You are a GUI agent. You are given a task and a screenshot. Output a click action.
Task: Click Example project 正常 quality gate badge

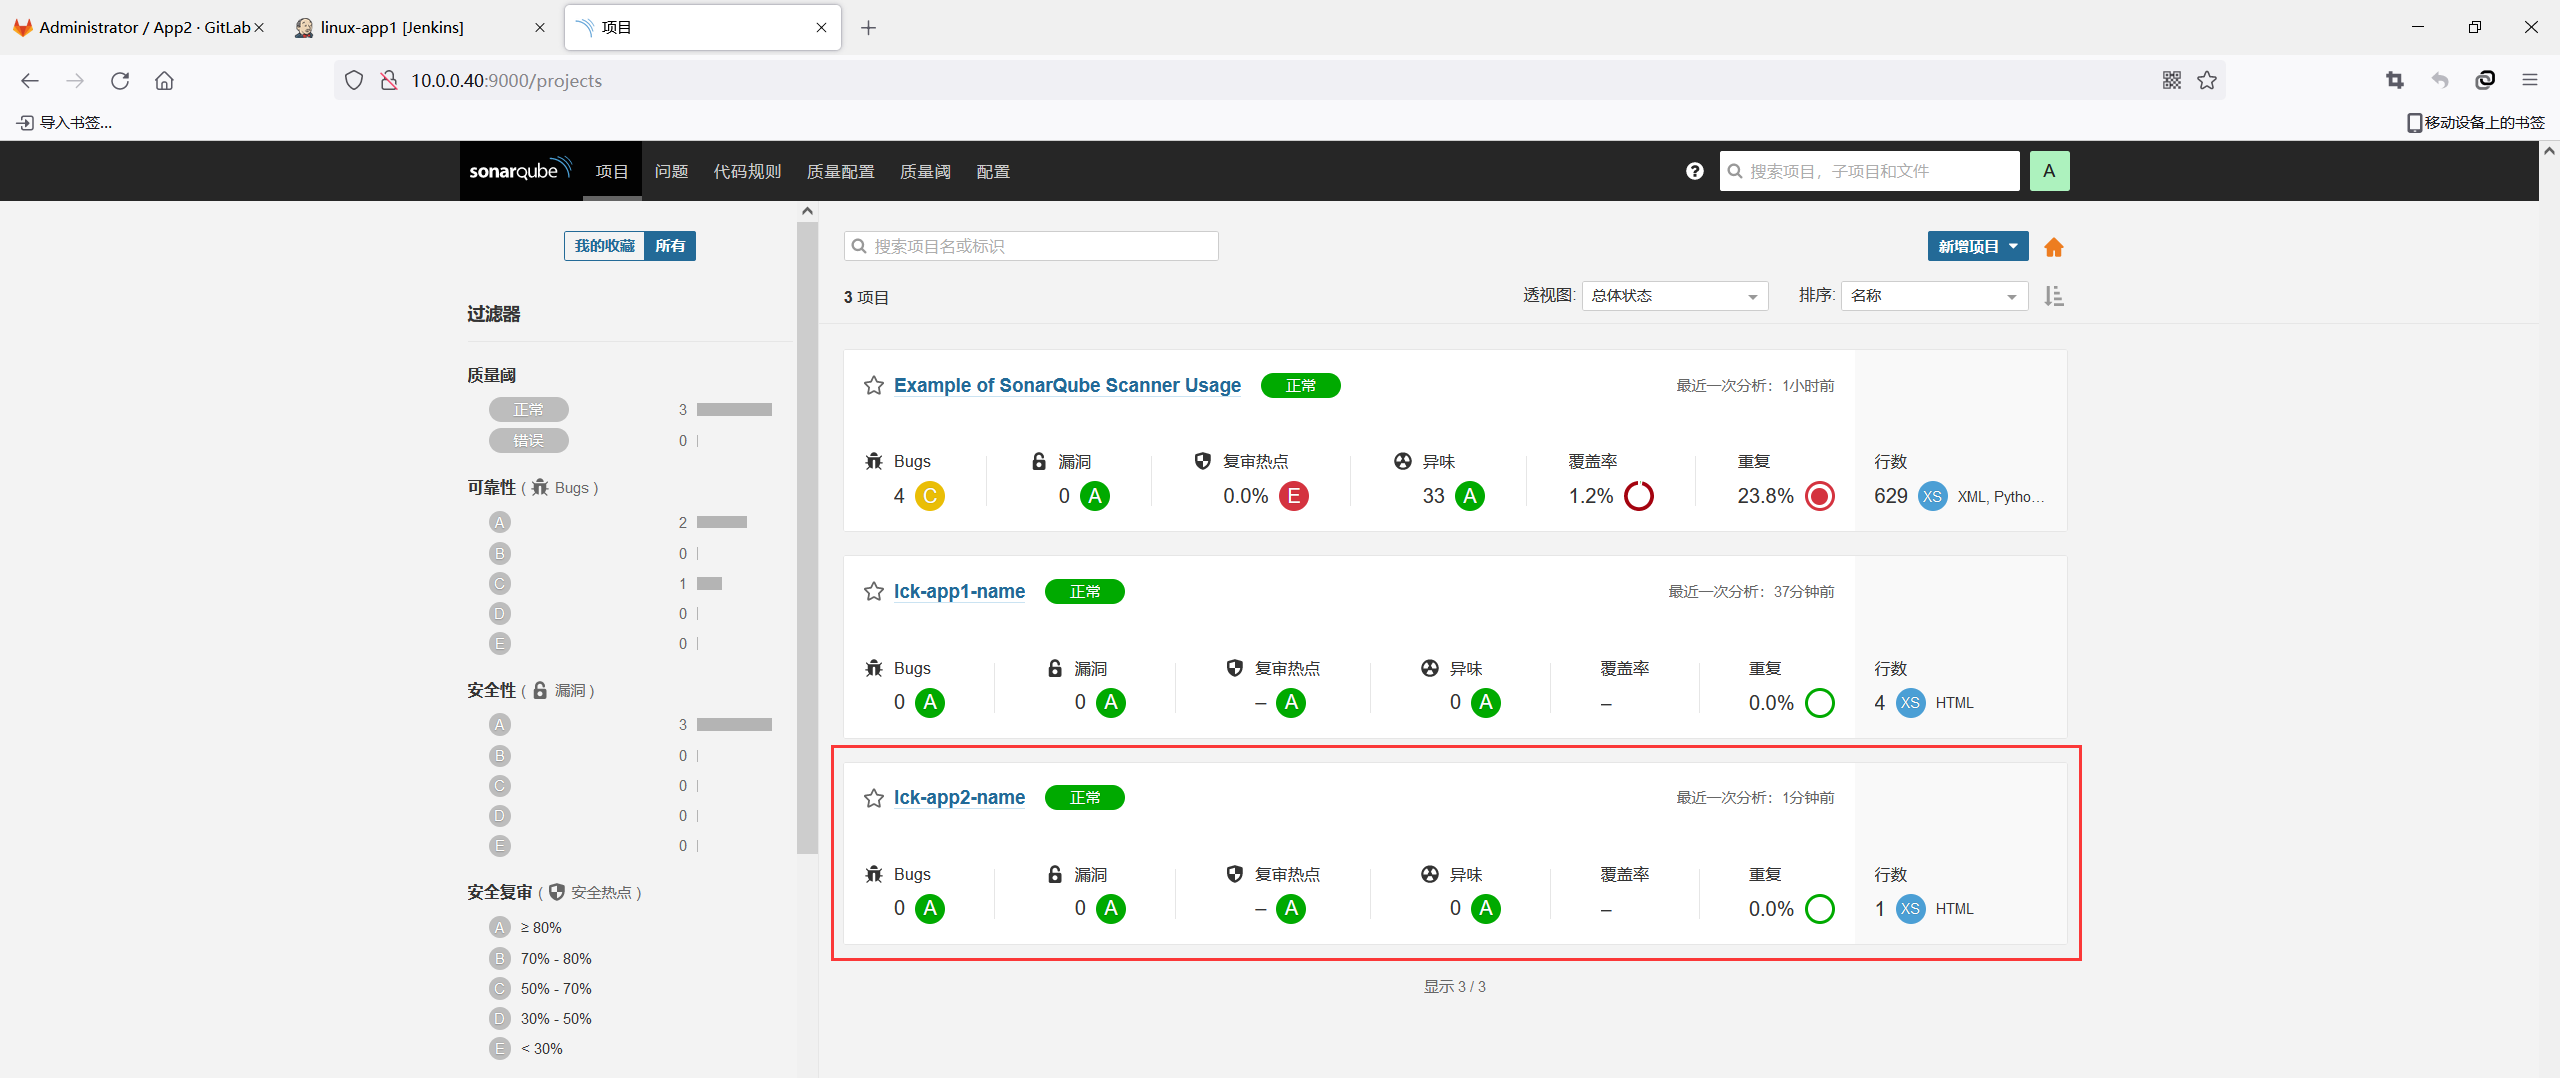pyautogui.click(x=1301, y=386)
